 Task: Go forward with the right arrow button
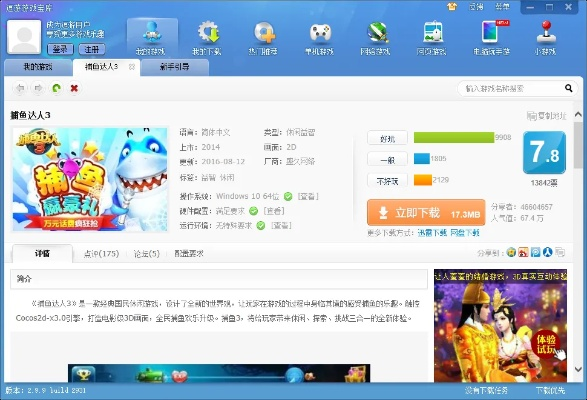tap(38, 88)
